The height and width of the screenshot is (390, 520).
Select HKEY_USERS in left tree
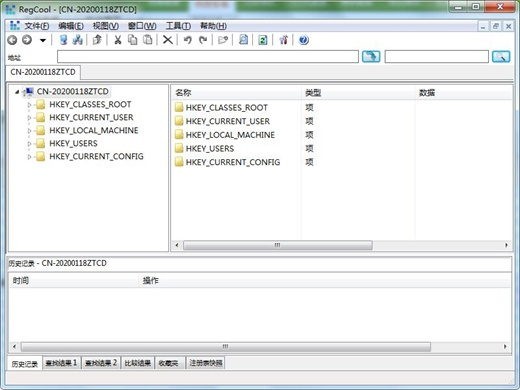(73, 143)
